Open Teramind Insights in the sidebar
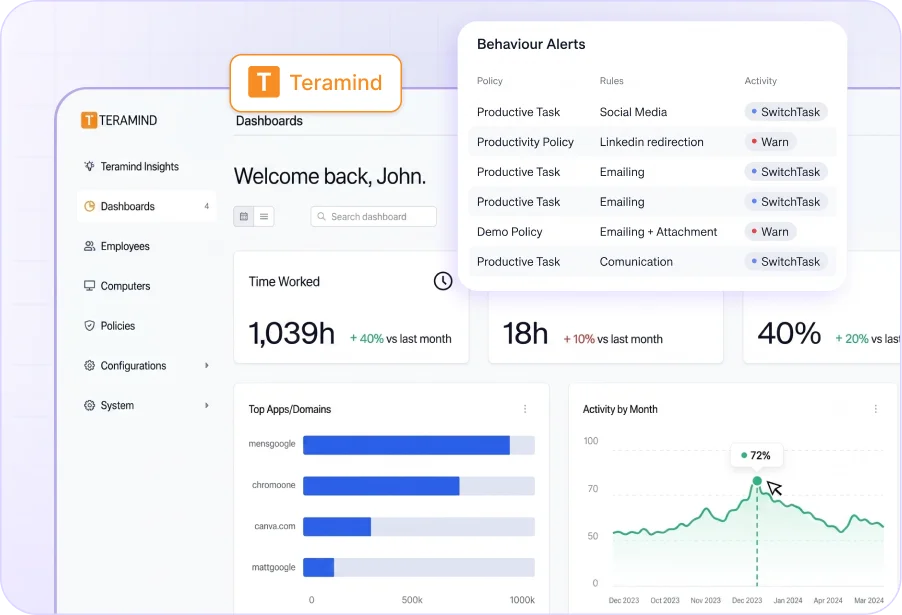Viewport: 902px width, 615px height. 147,166
